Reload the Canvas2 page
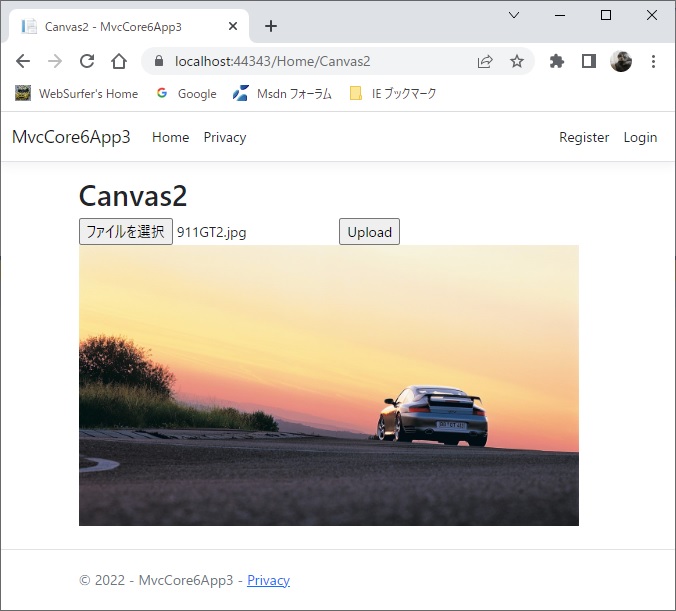Screen dimensions: 676x611 tap(87, 61)
